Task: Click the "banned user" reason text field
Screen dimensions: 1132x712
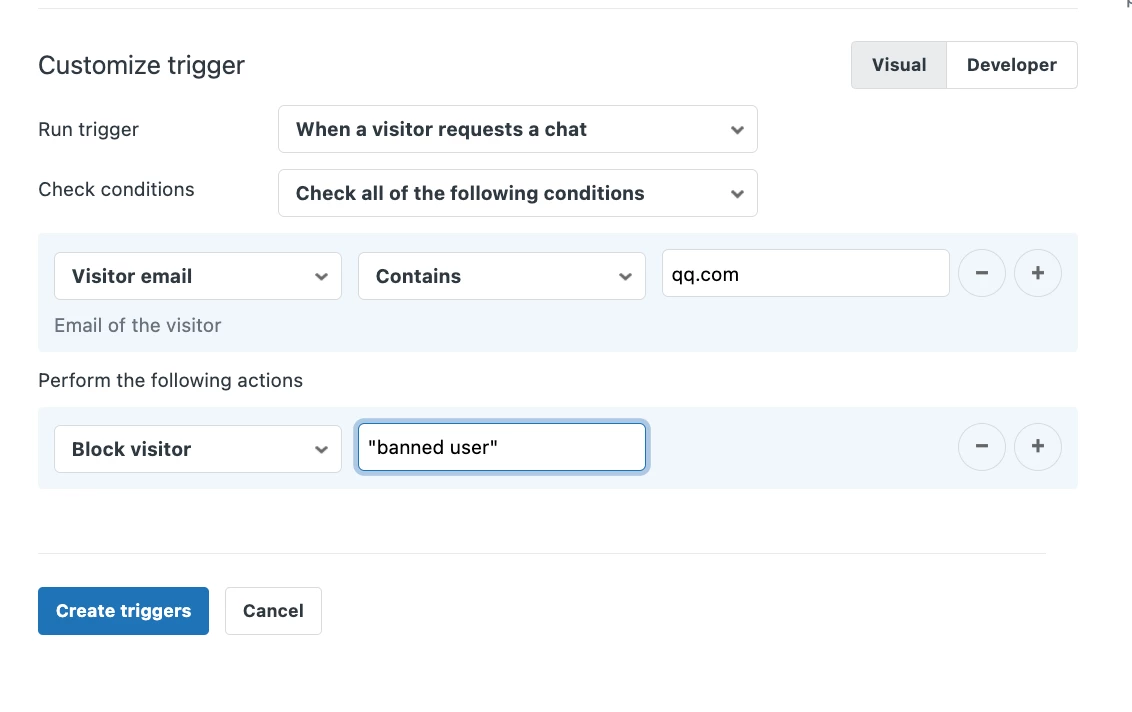Action: pos(501,448)
